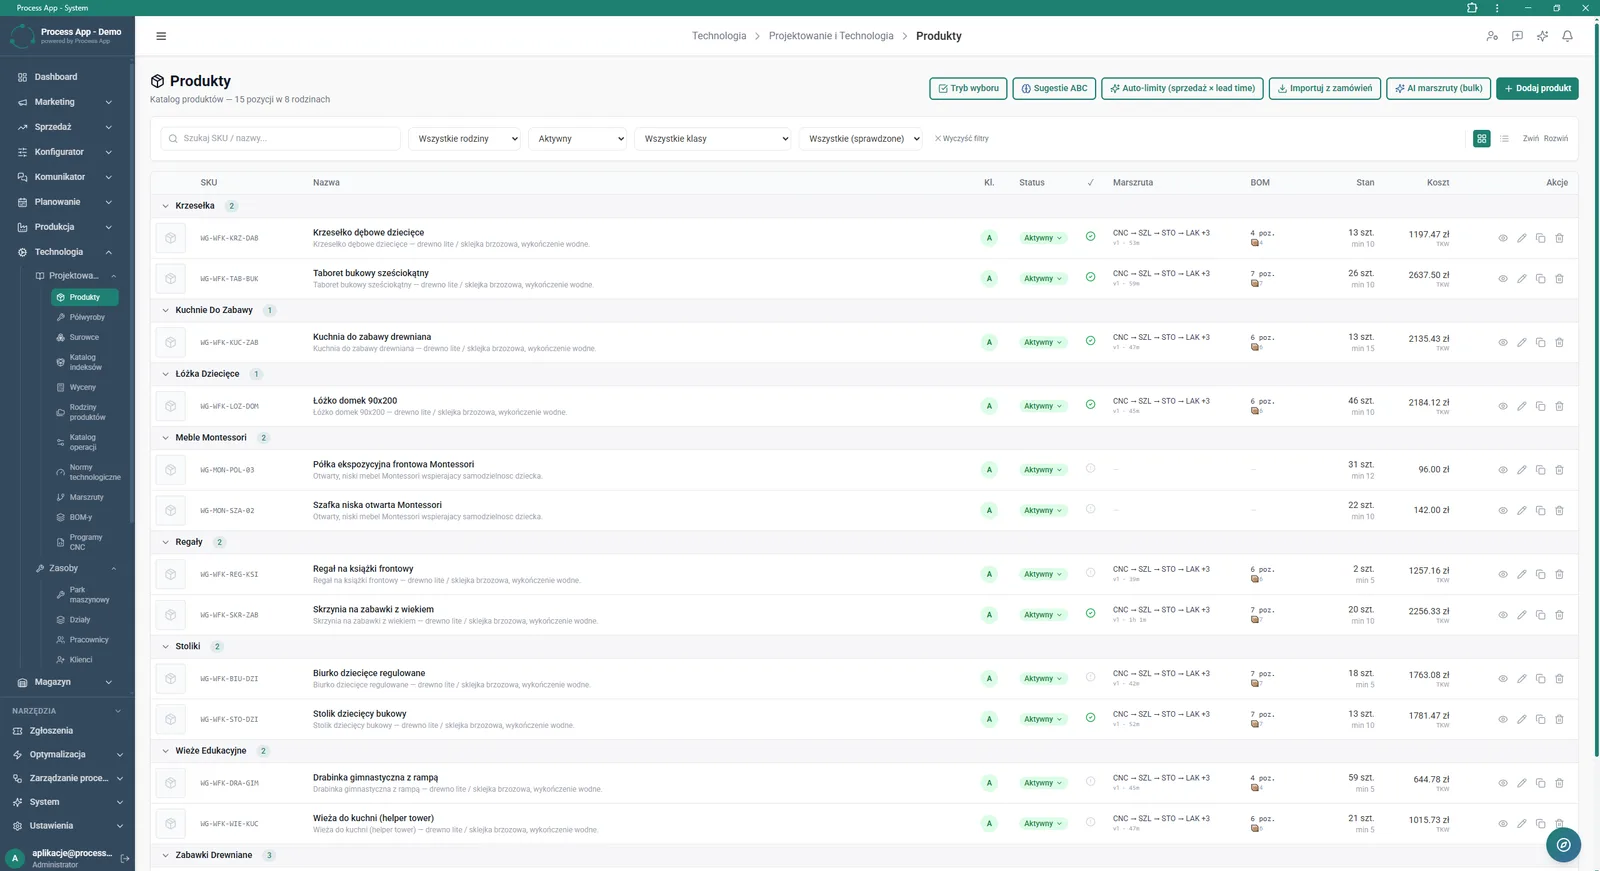Edit Półka ekspozycyjna frontowa Montessori
This screenshot has width=1600, height=871.
[1521, 470]
